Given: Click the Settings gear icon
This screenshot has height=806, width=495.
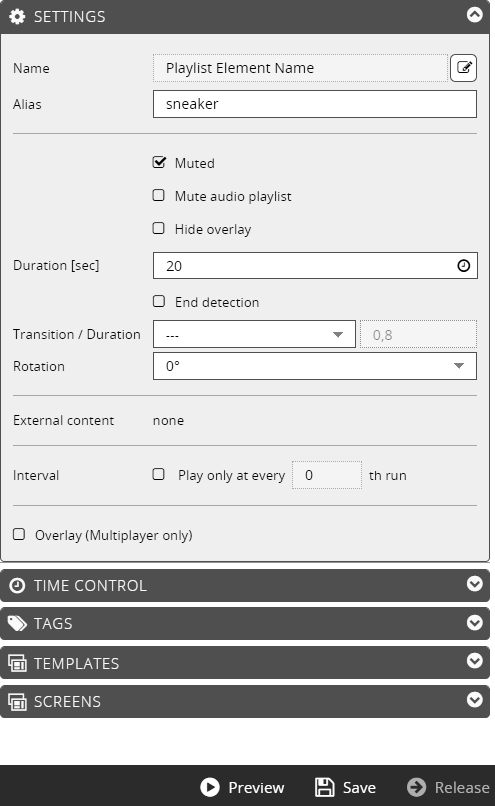Looking at the screenshot, I should click(x=17, y=16).
